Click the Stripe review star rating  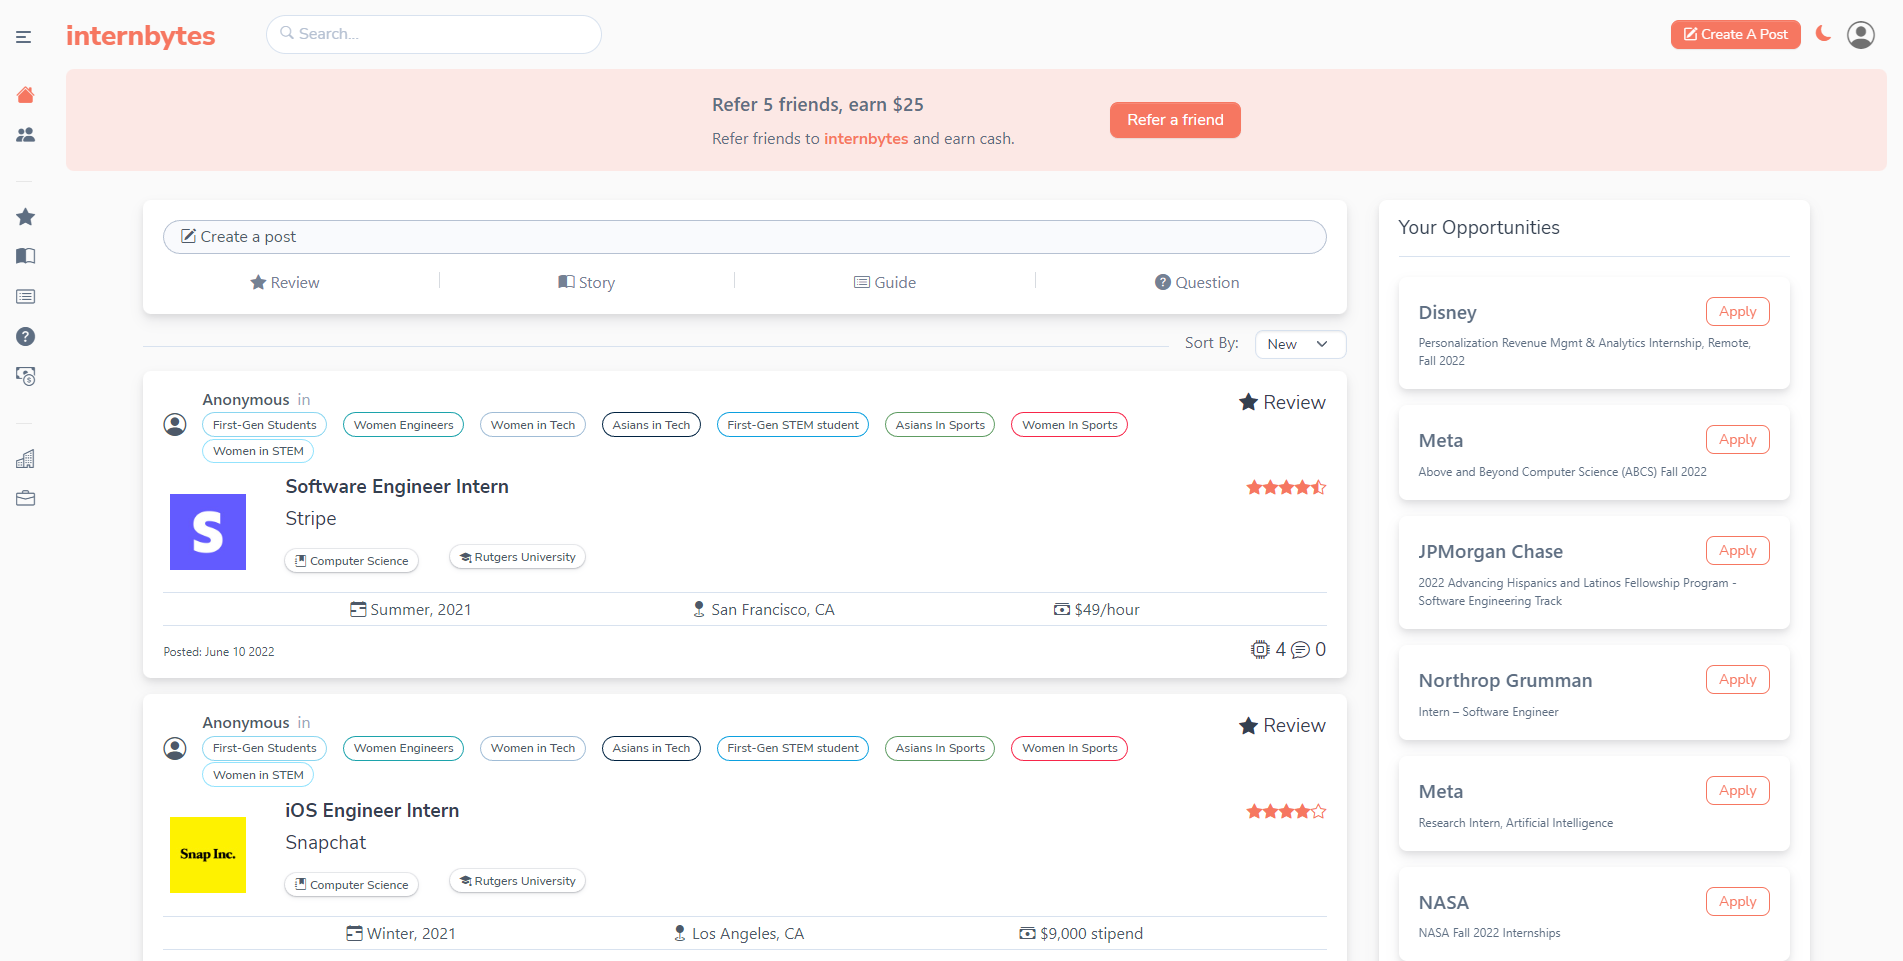(1286, 488)
